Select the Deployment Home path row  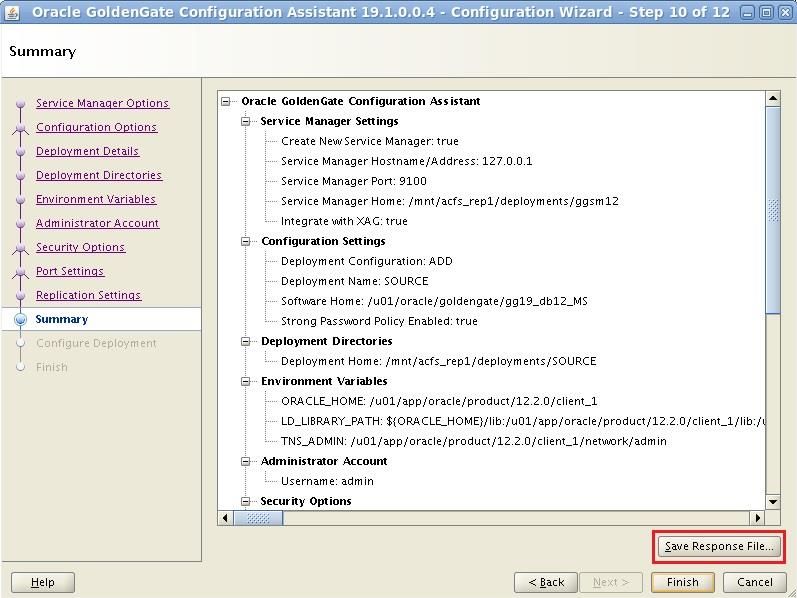tap(439, 362)
